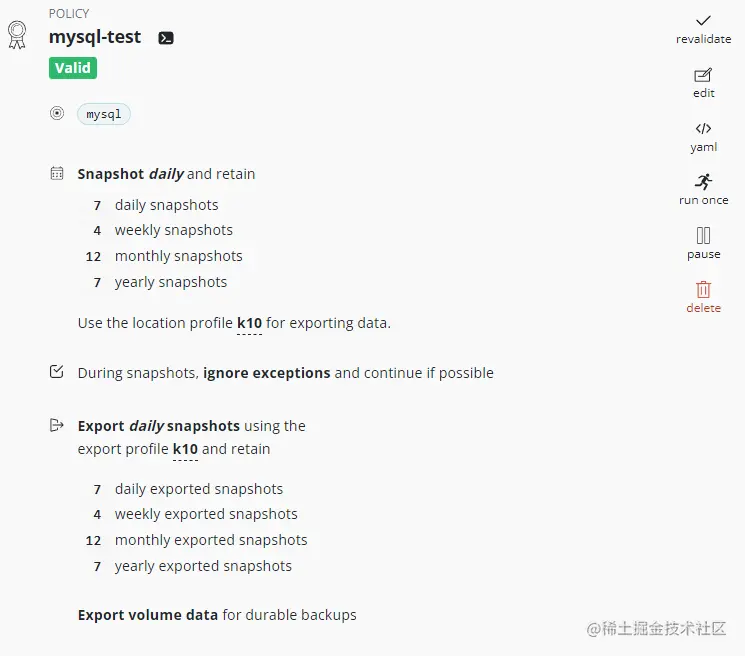This screenshot has height=656, width=745.
Task: View the policy yaml code icon
Action: click(x=703, y=129)
